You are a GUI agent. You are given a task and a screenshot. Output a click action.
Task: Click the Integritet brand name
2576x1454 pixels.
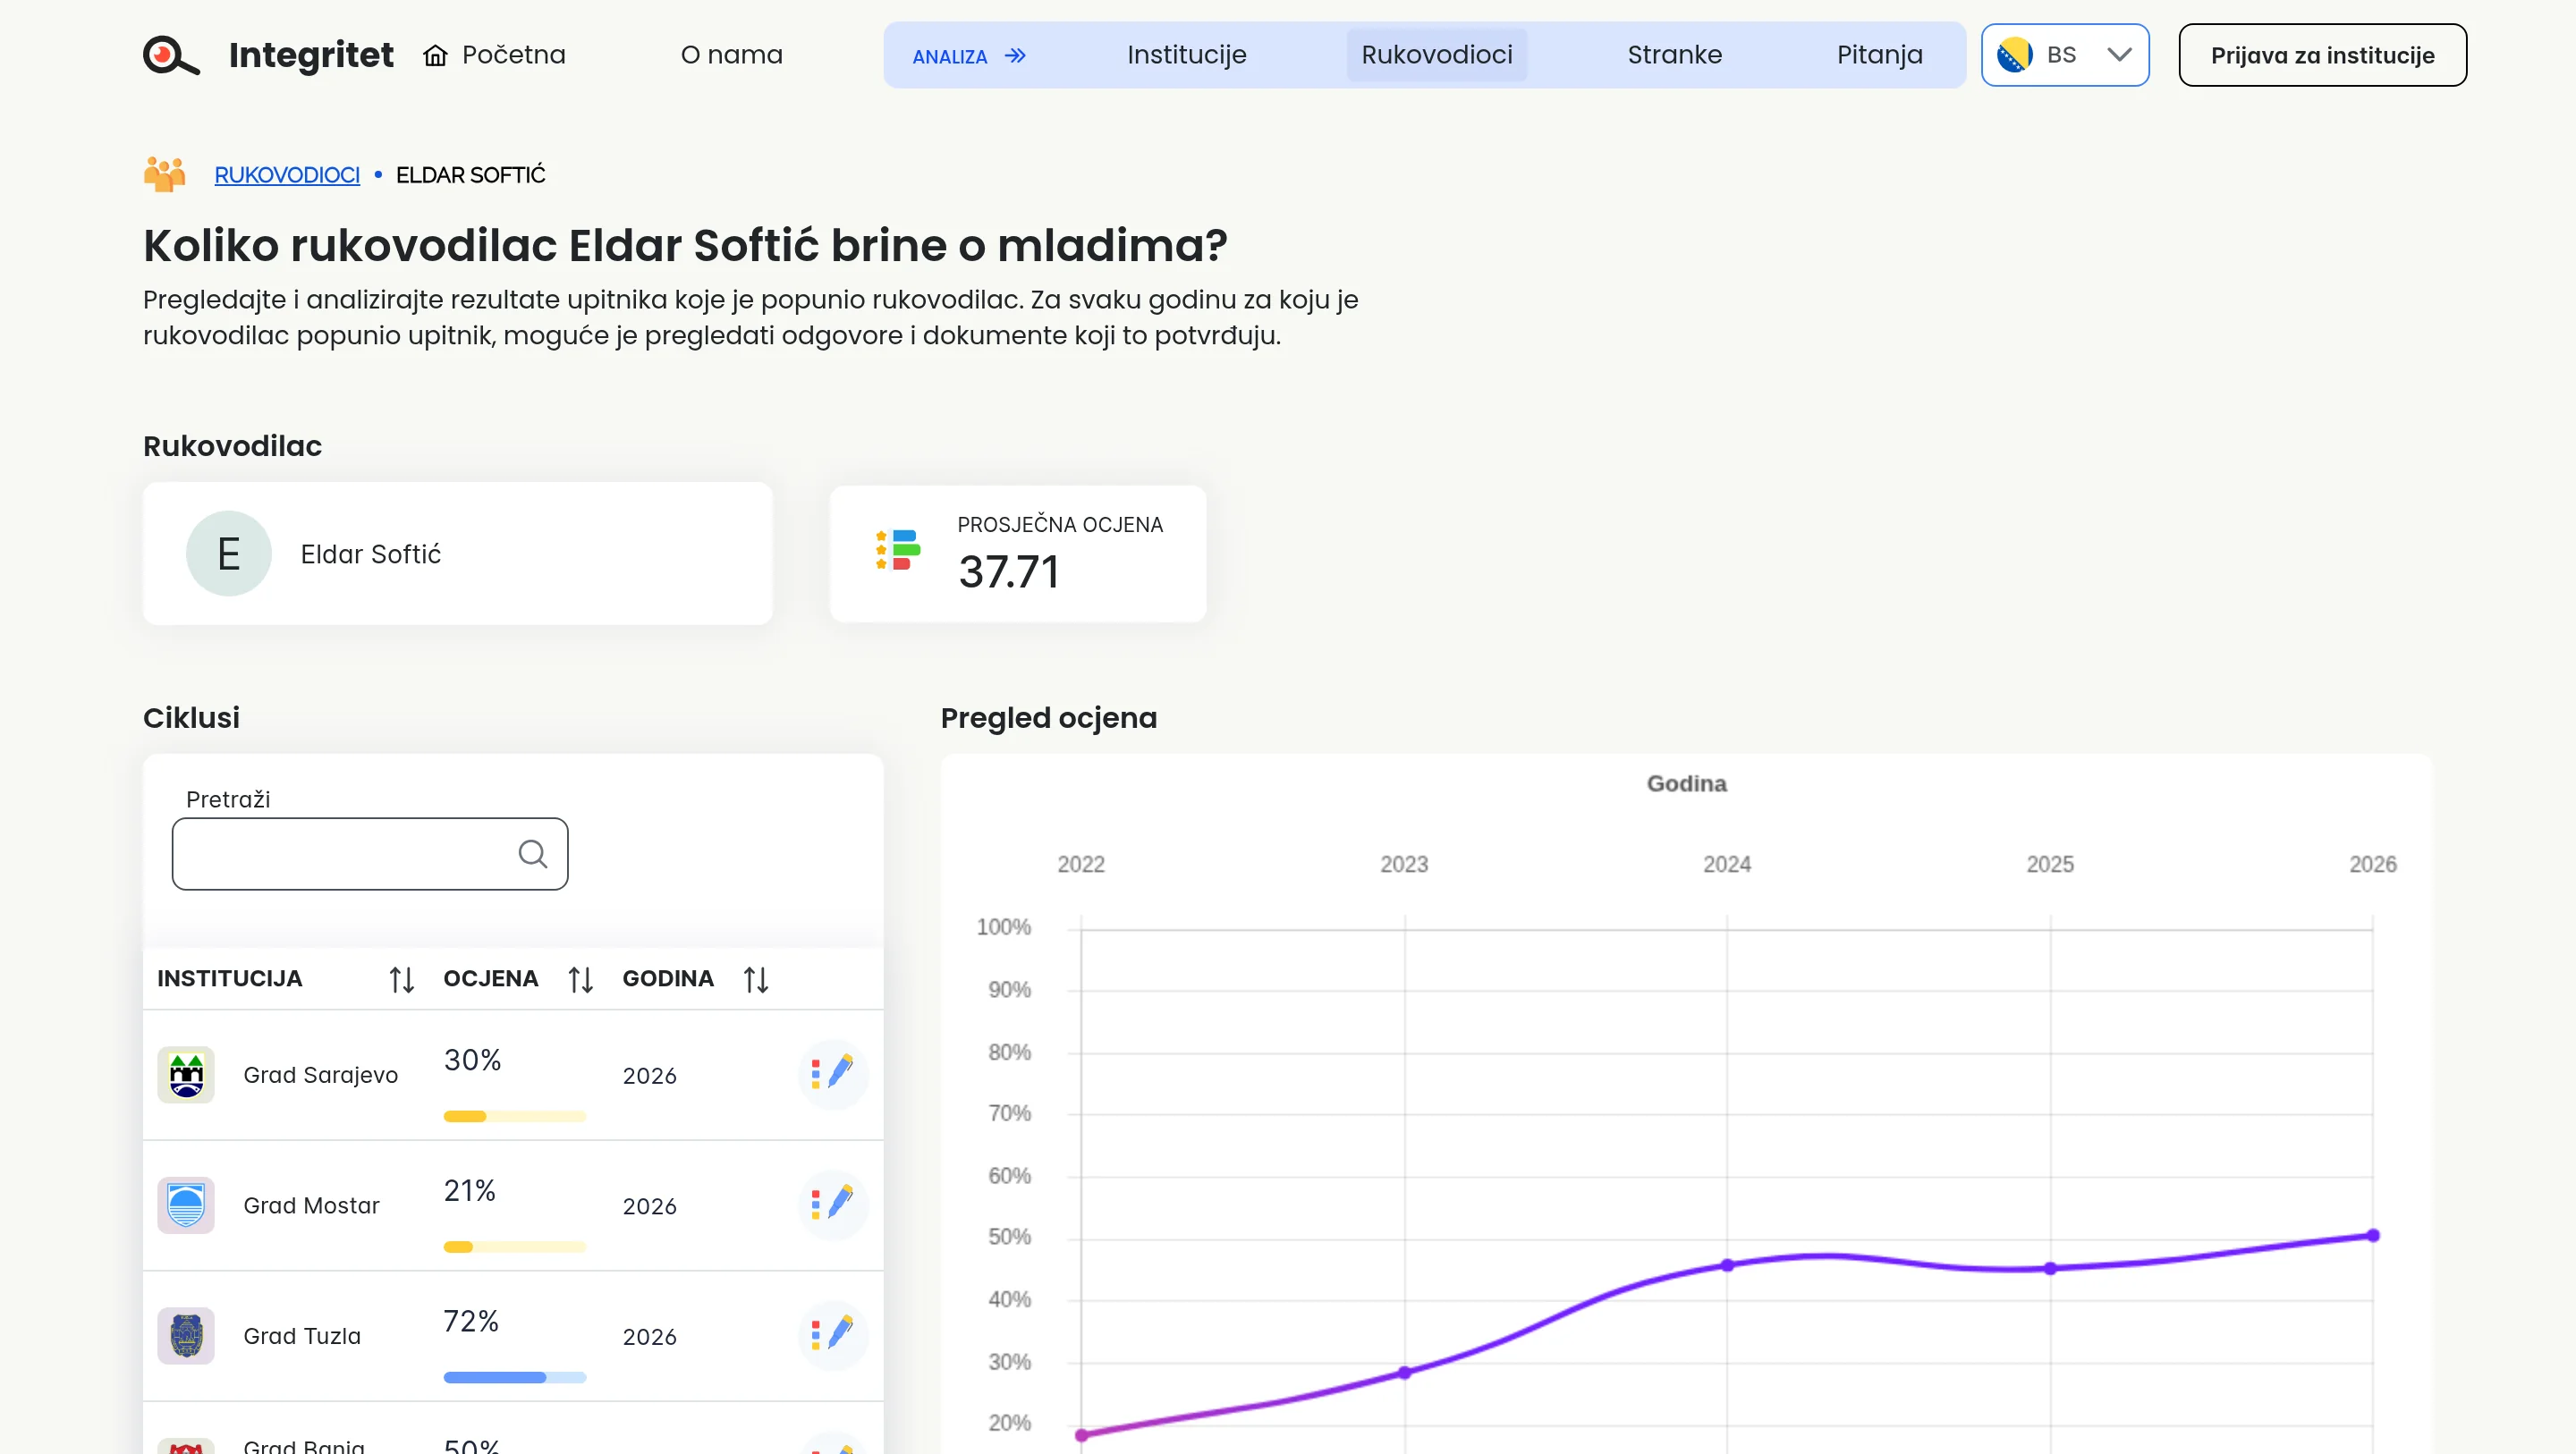[311, 55]
